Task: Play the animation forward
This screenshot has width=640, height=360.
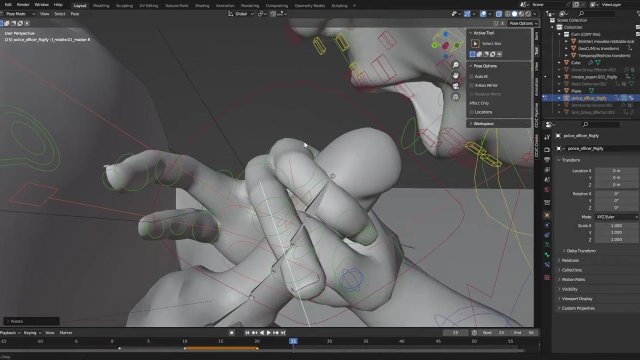Action: pyautogui.click(x=269, y=333)
